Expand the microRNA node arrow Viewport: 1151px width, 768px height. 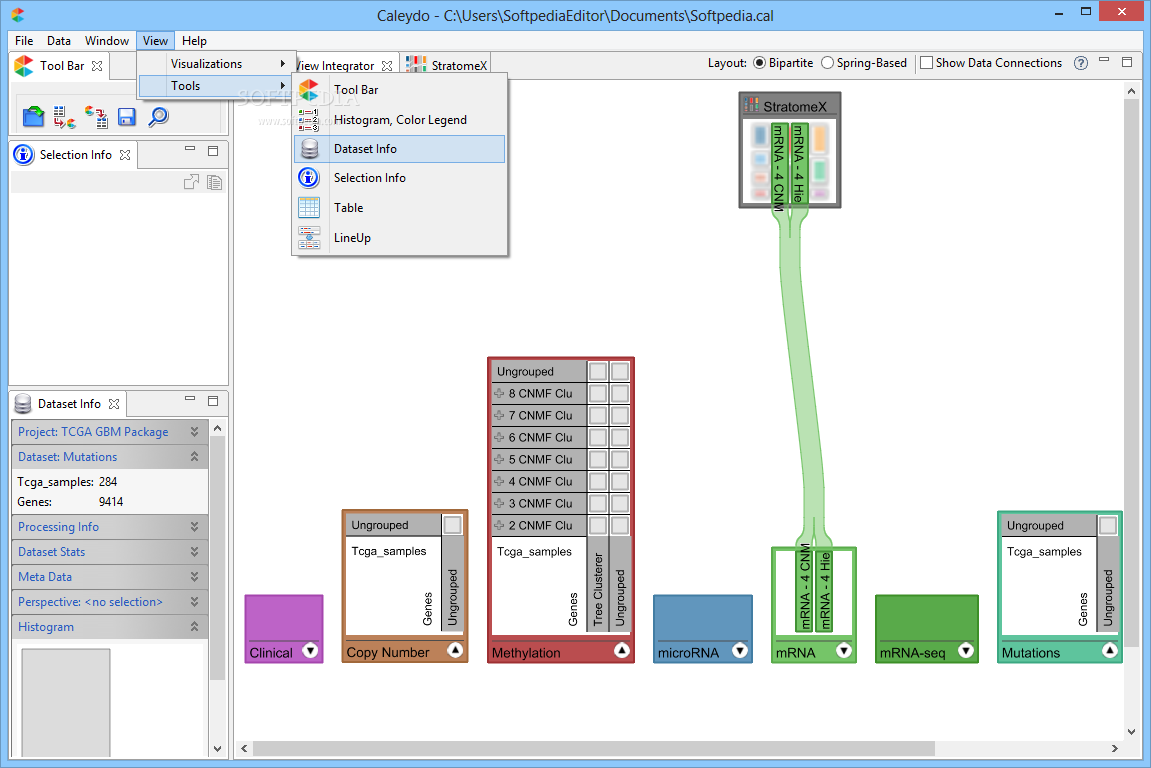pyautogui.click(x=740, y=651)
